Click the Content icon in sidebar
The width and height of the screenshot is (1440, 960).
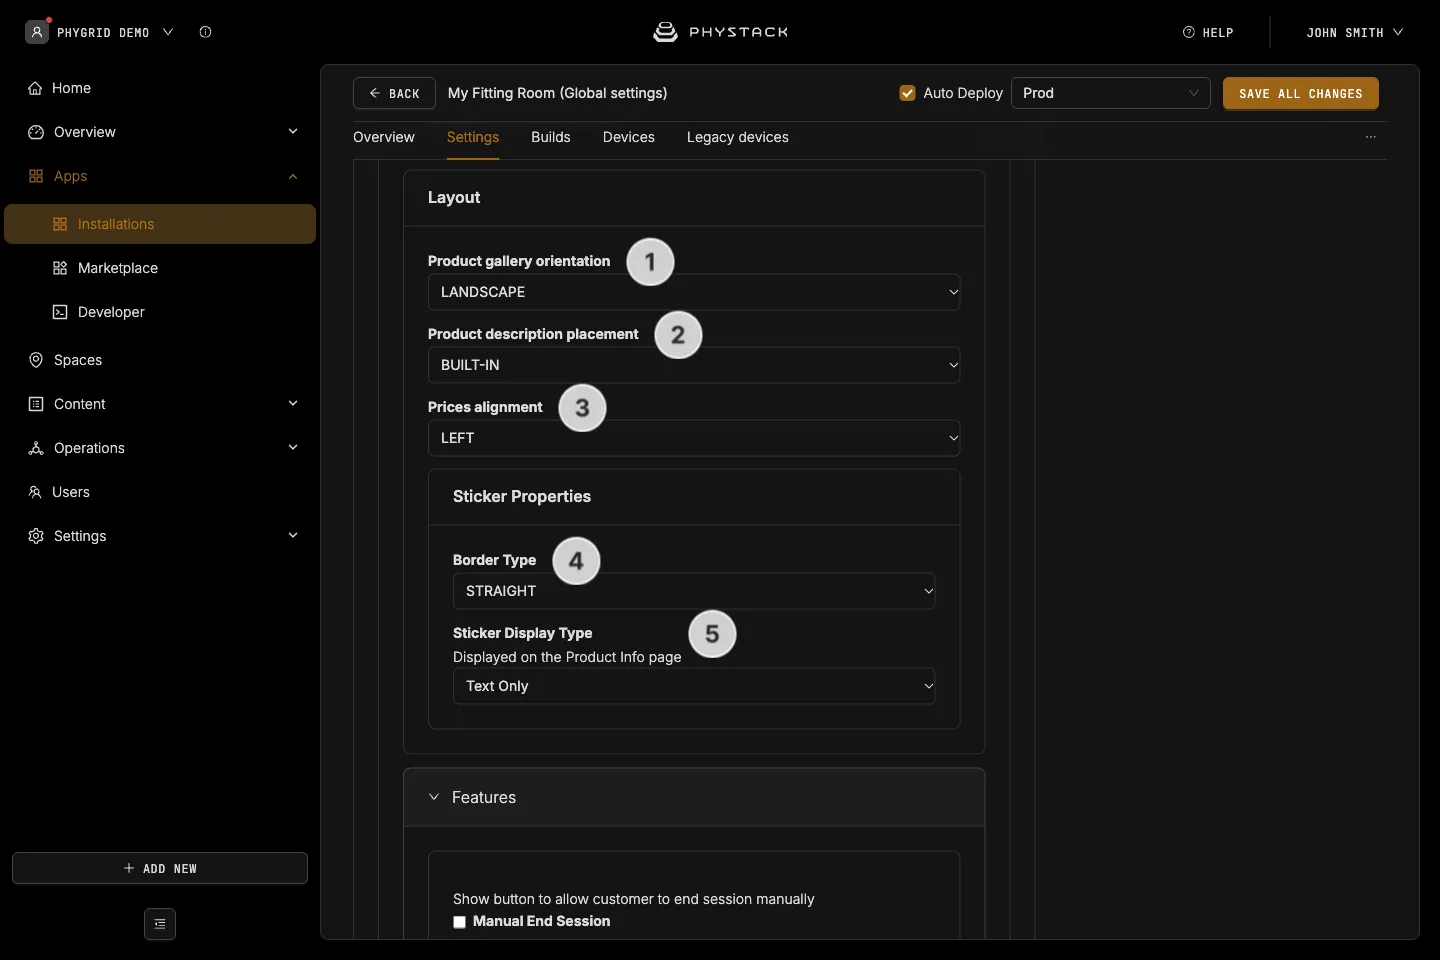pyautogui.click(x=36, y=404)
